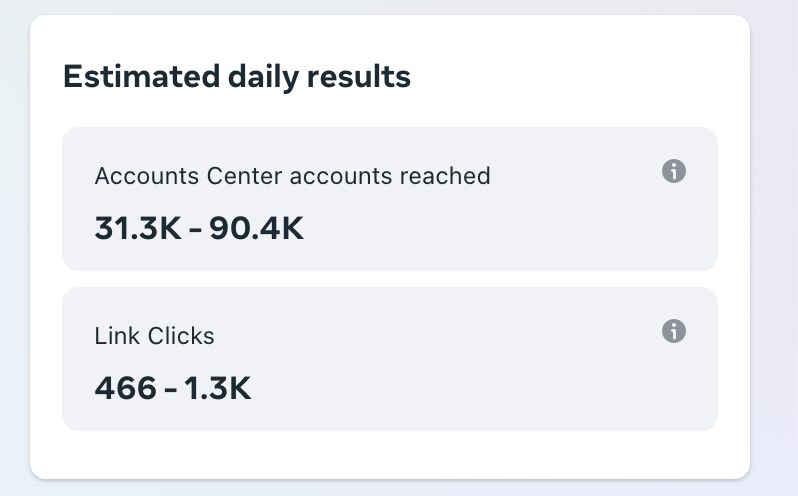Screen dimensions: 798x496
Task: Click the 466 lower link clicks value
Action: [126, 388]
